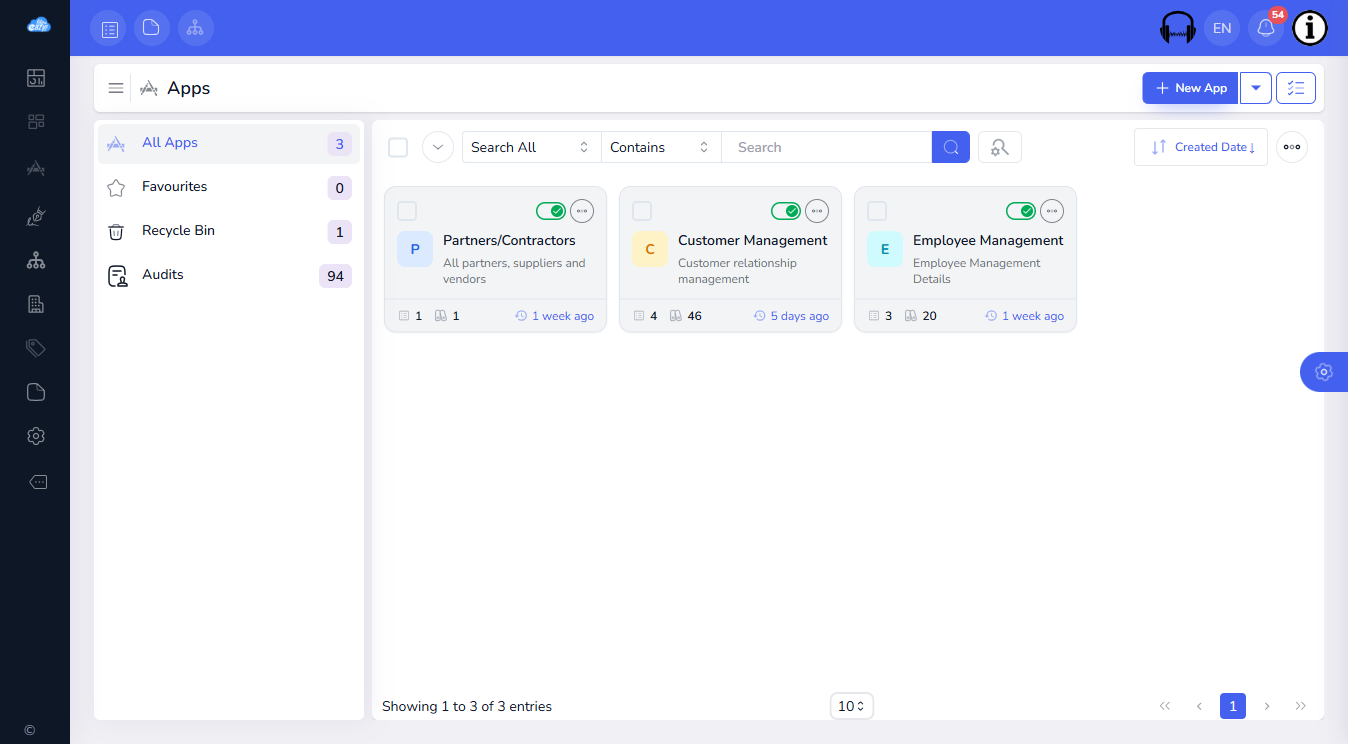Open the floating gear tab on right edge
1348x744 pixels.
(x=1324, y=372)
